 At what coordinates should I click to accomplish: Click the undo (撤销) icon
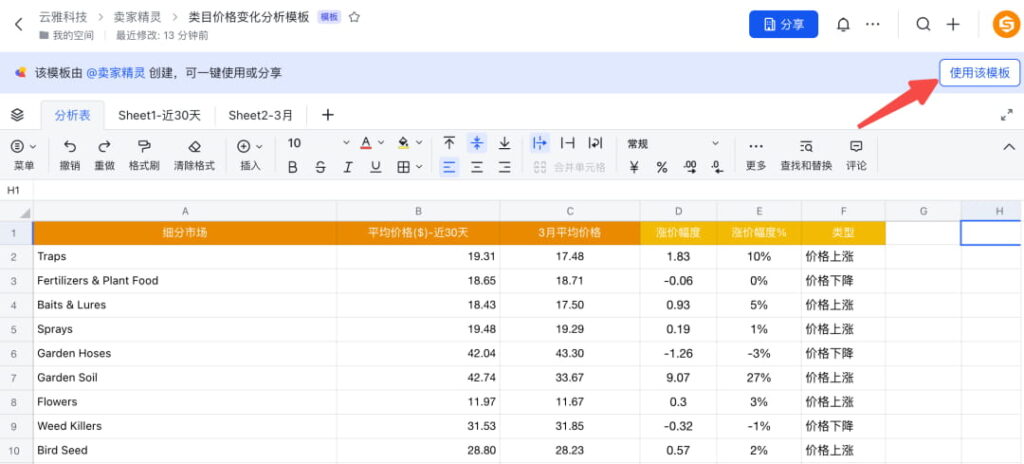69,146
